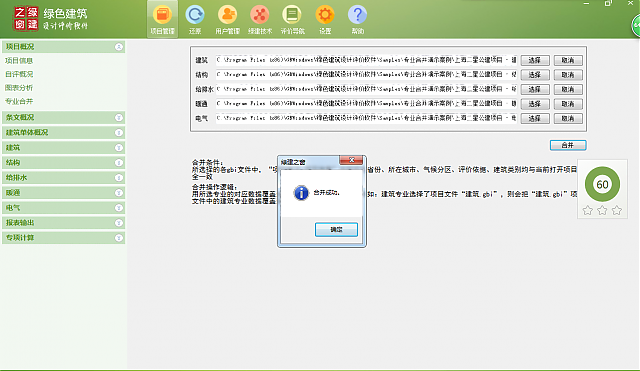Select the 绿建技术 toolbar icon

(x=260, y=19)
